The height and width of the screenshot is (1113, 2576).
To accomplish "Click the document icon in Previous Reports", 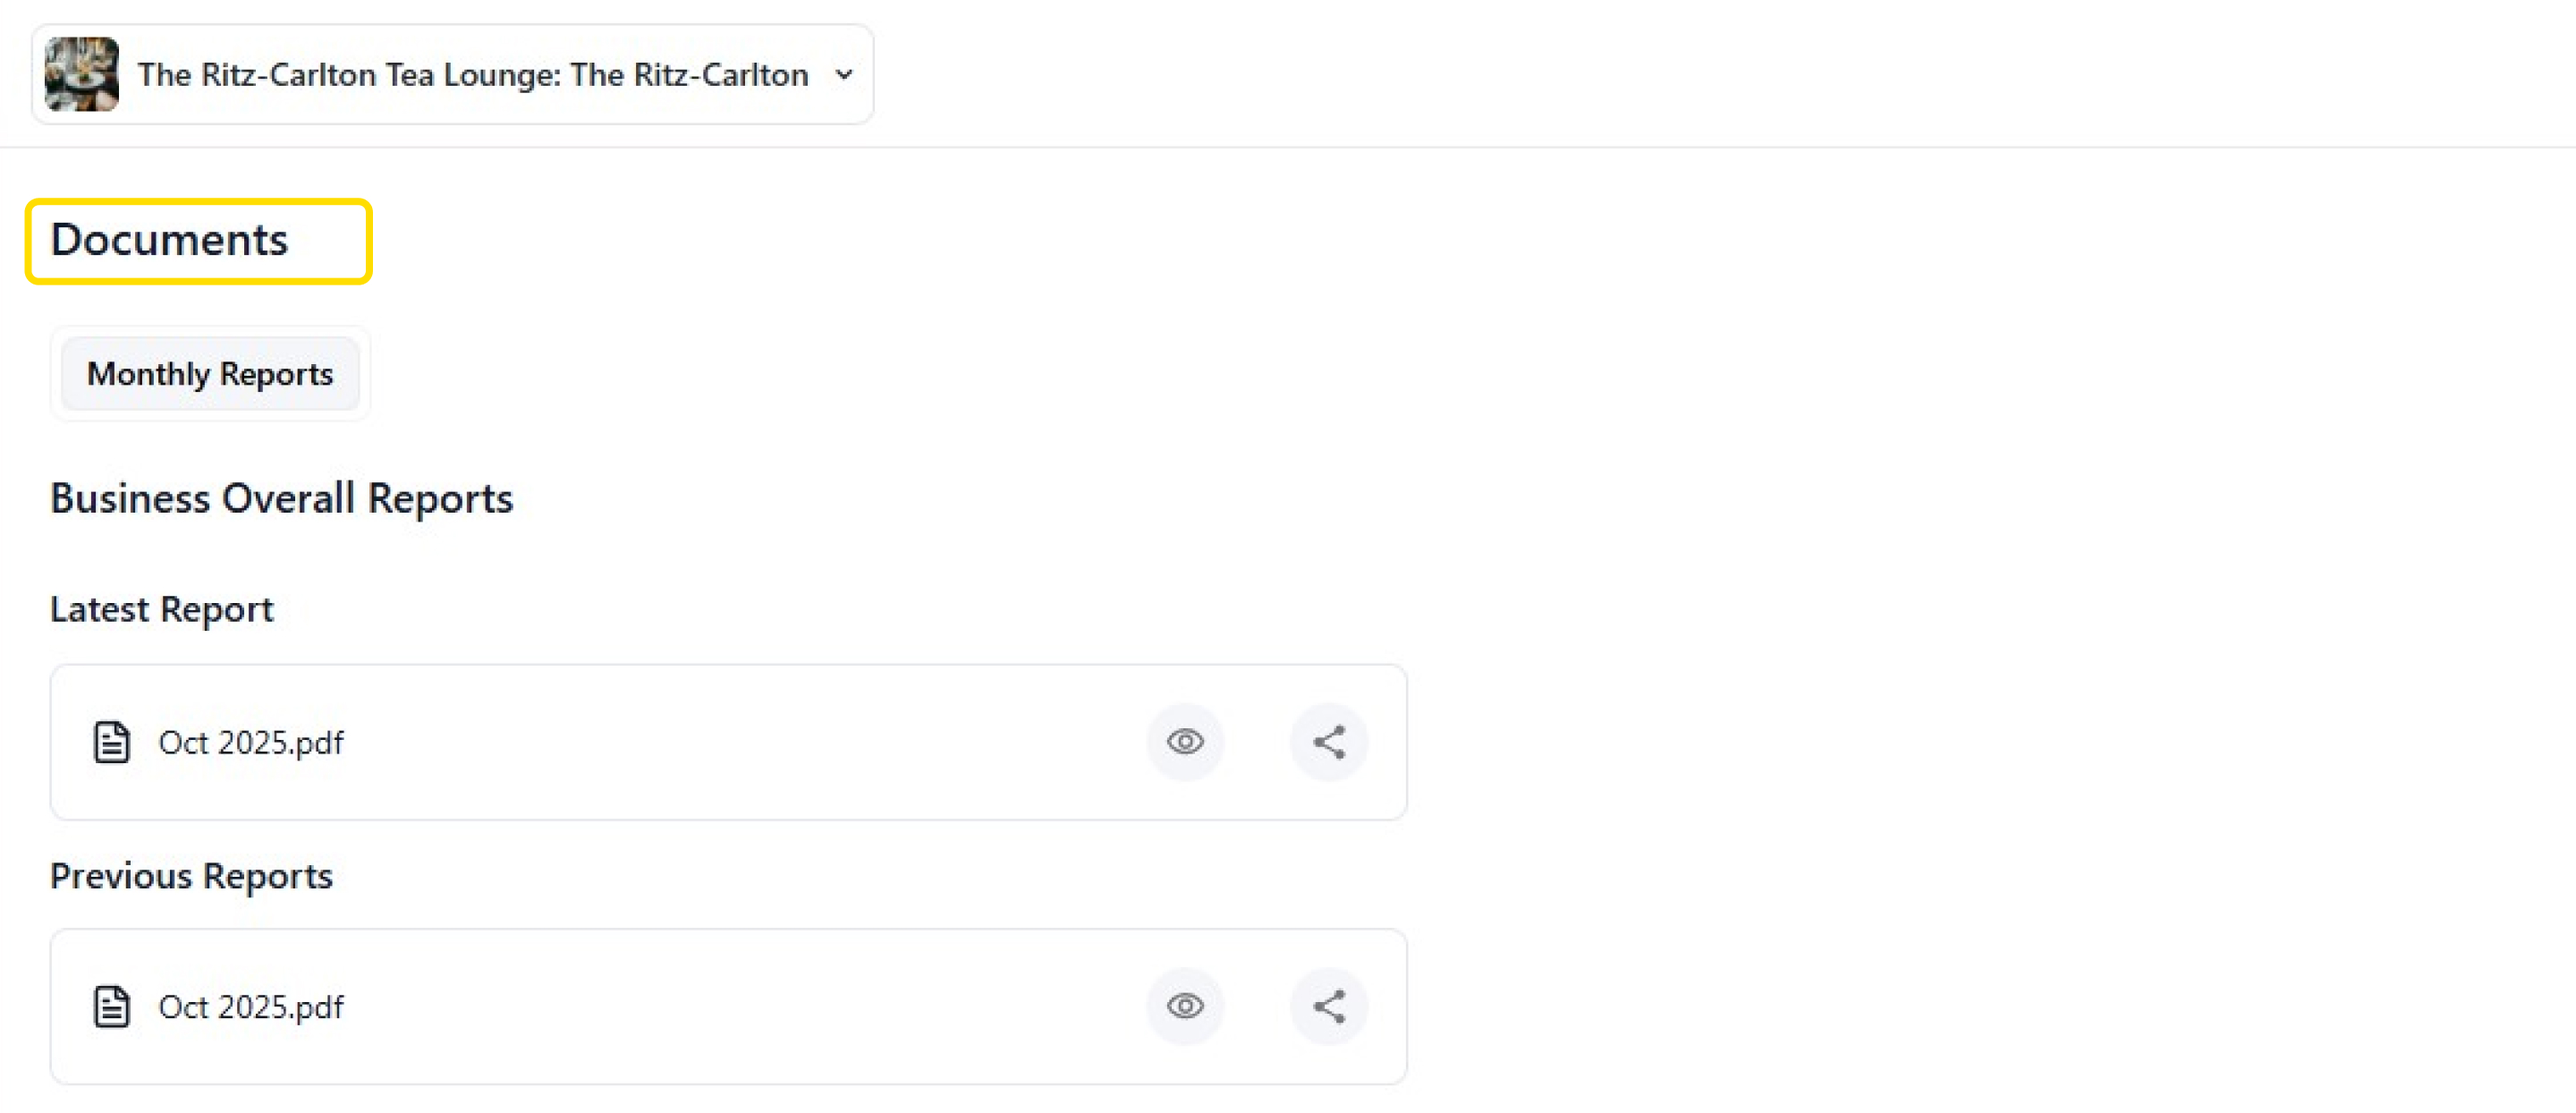I will tap(111, 1007).
